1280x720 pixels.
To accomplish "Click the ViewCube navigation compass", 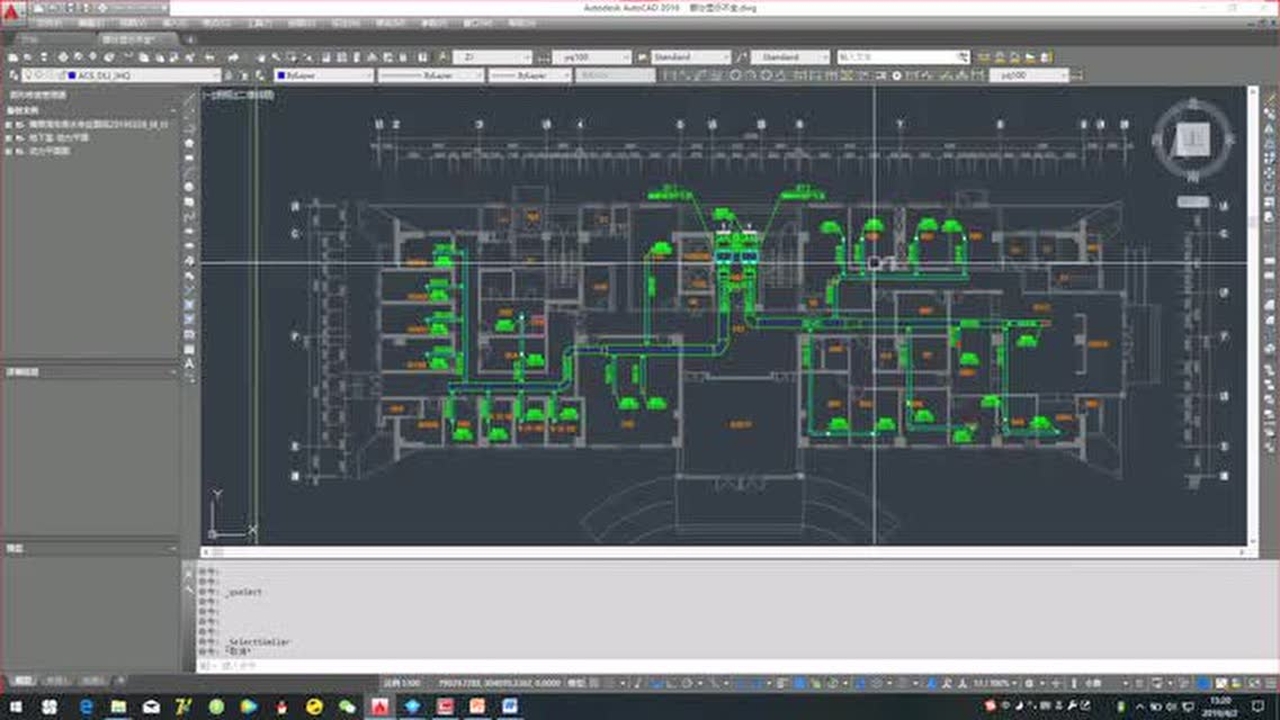I will coord(1191,140).
